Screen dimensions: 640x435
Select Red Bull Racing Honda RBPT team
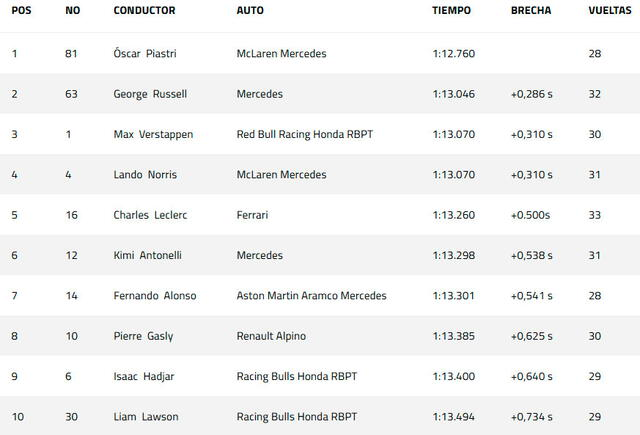pos(305,134)
